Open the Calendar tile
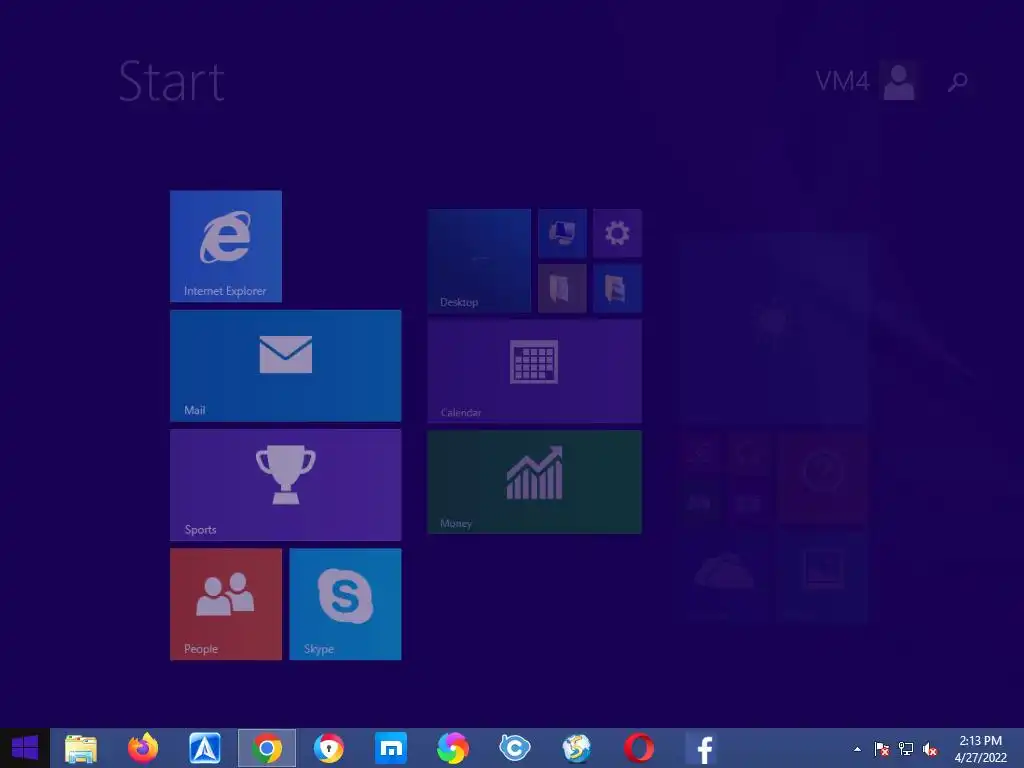The height and width of the screenshot is (768, 1024). point(535,371)
